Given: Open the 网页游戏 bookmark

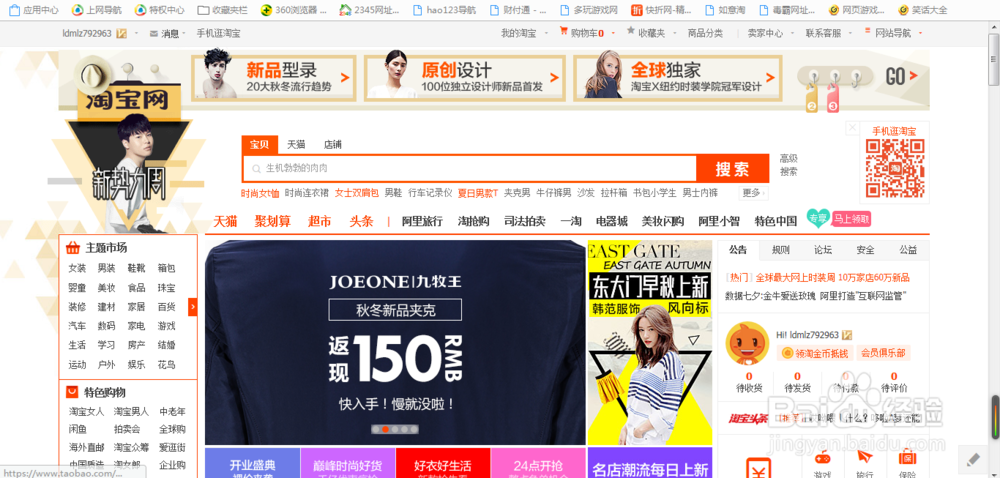Looking at the screenshot, I should 857,10.
